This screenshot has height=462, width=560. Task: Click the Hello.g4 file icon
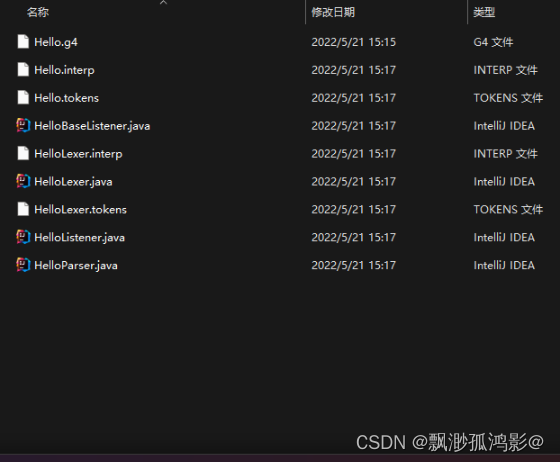coord(23,42)
